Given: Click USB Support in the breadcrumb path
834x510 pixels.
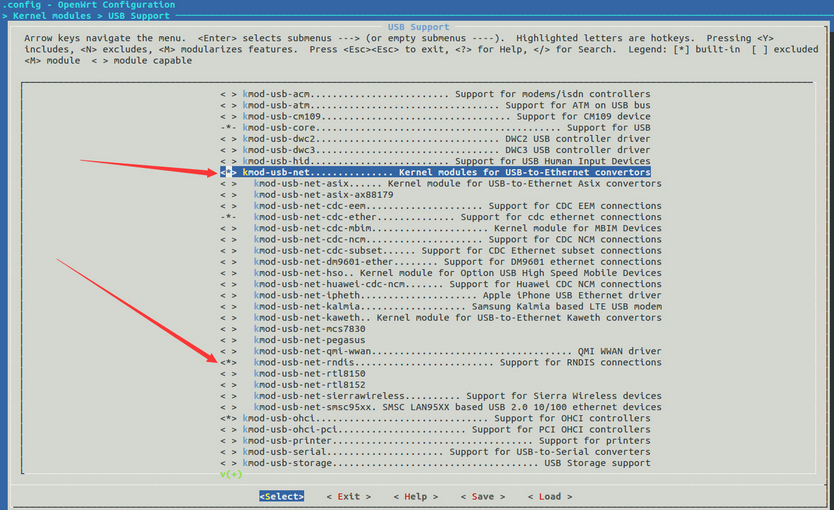Looking at the screenshot, I should point(139,16).
